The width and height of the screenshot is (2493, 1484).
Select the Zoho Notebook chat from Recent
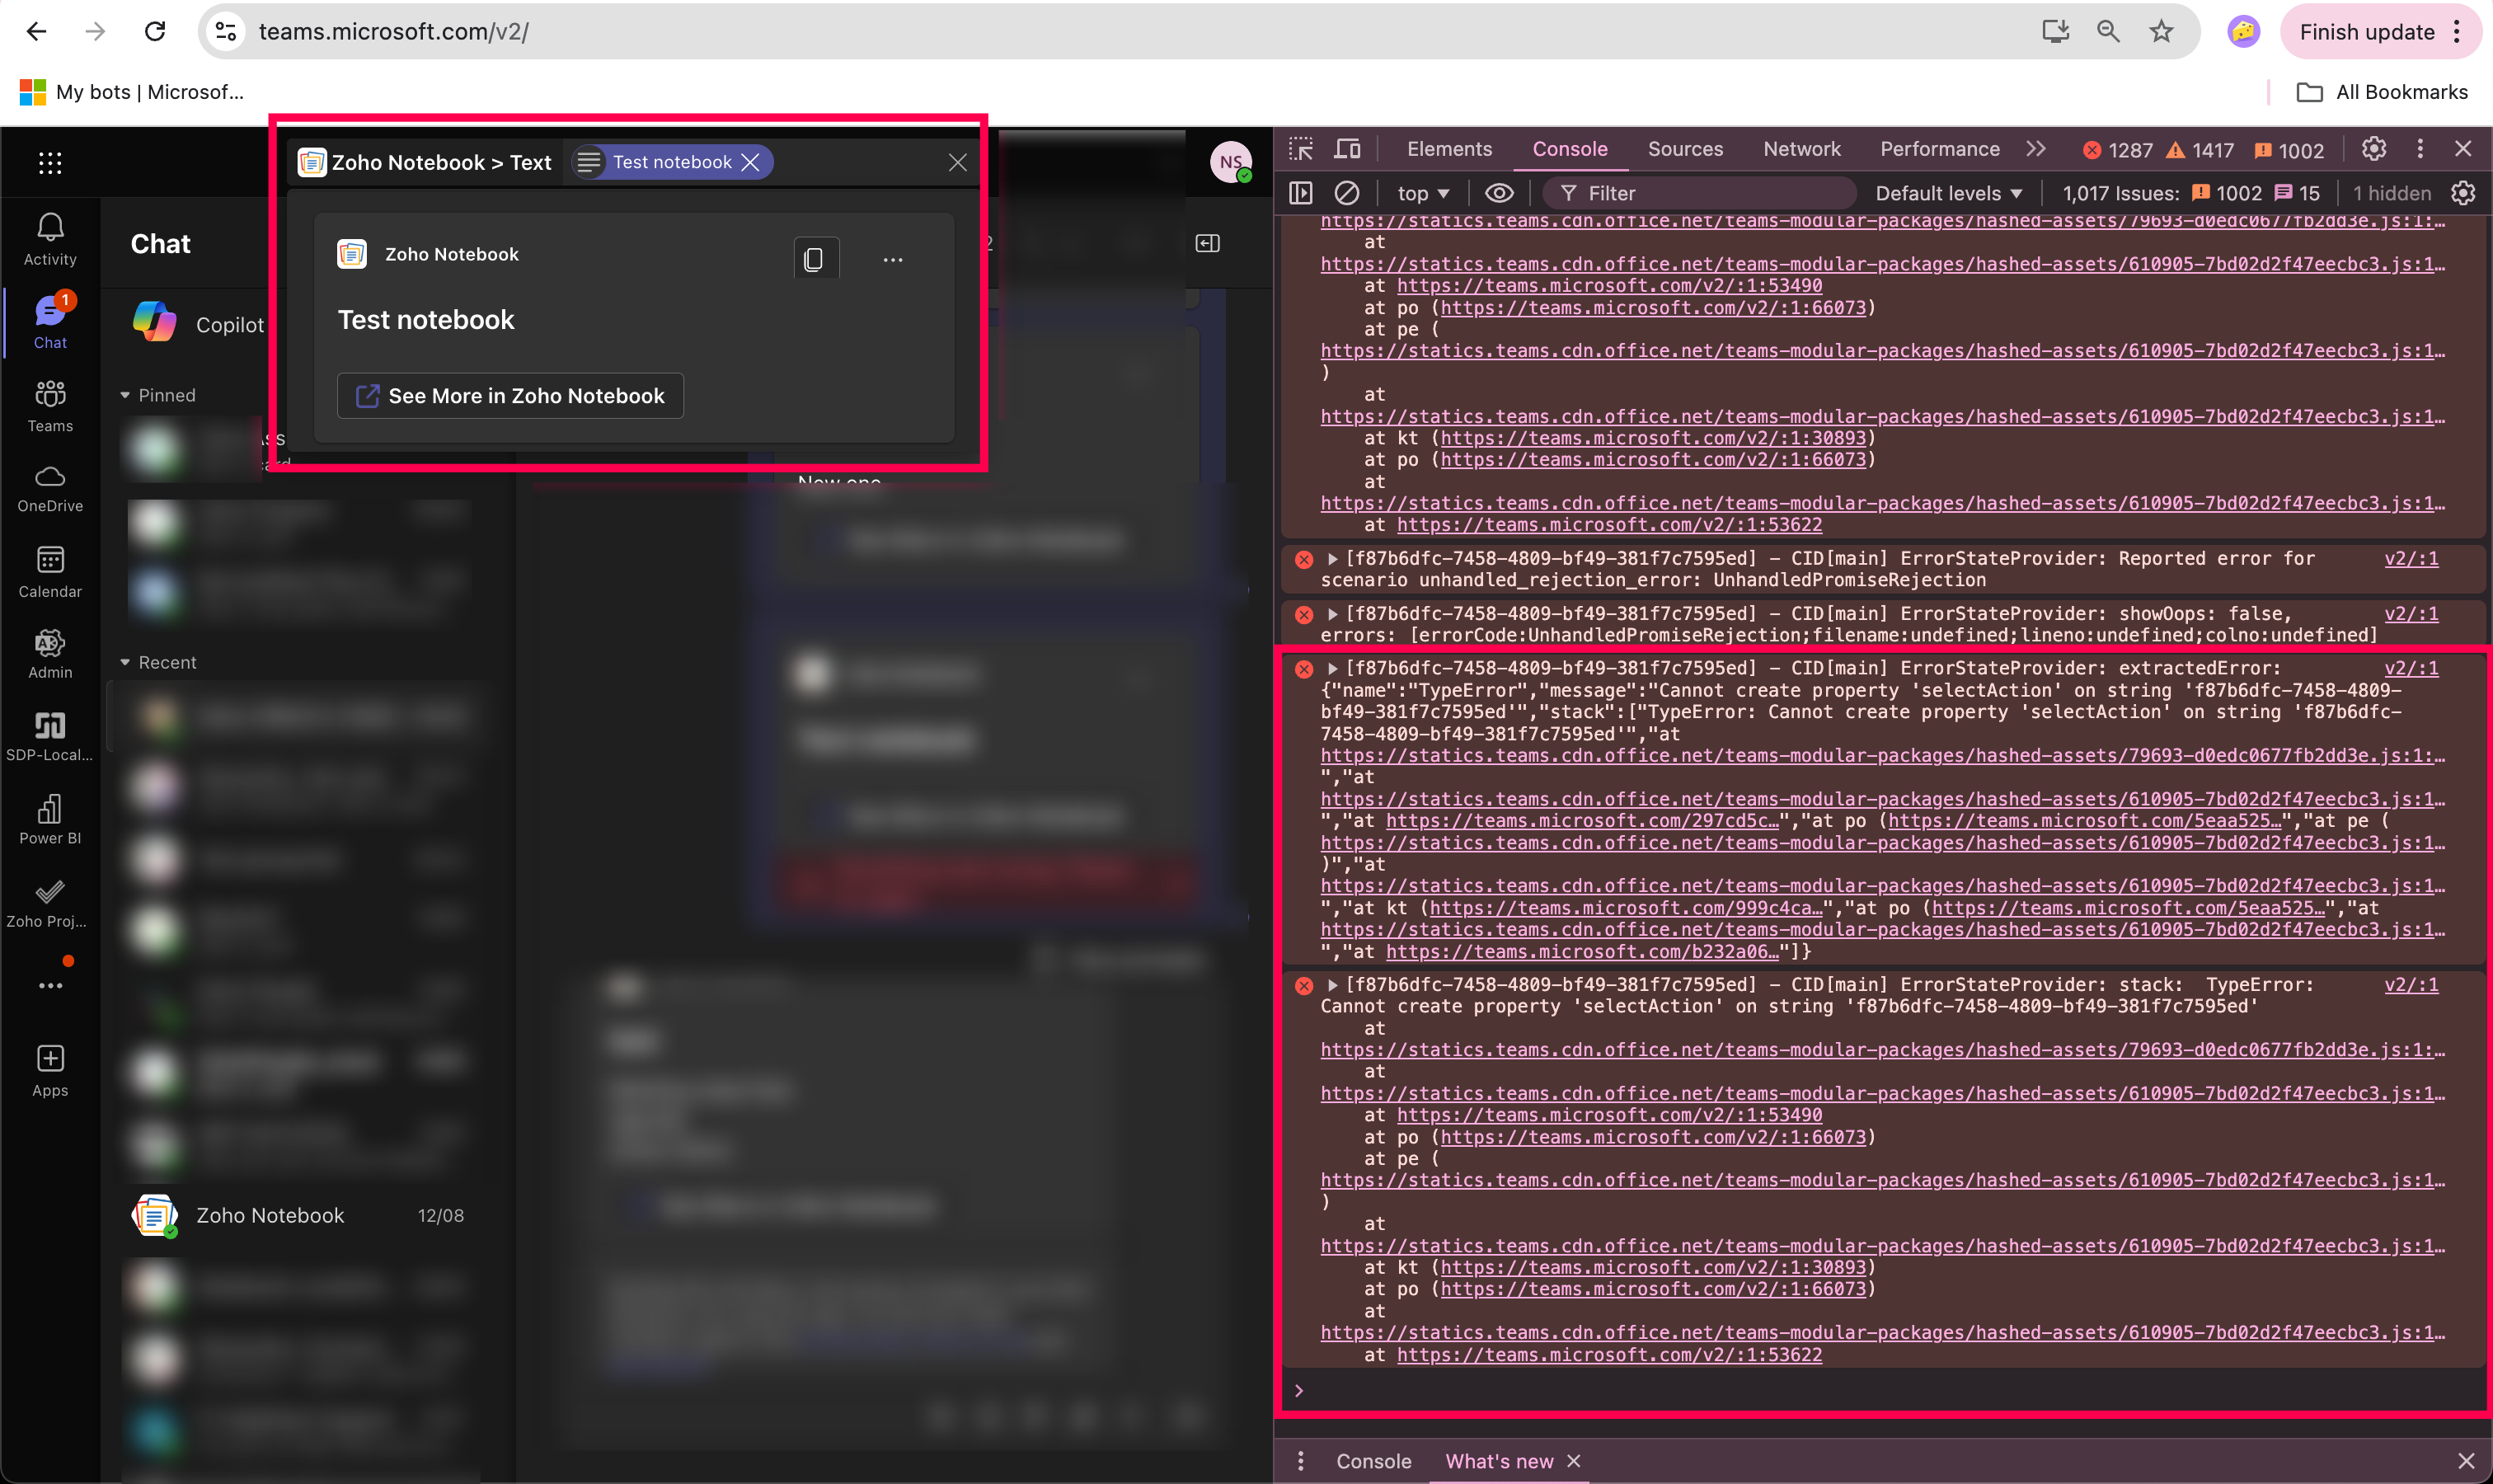point(270,1215)
